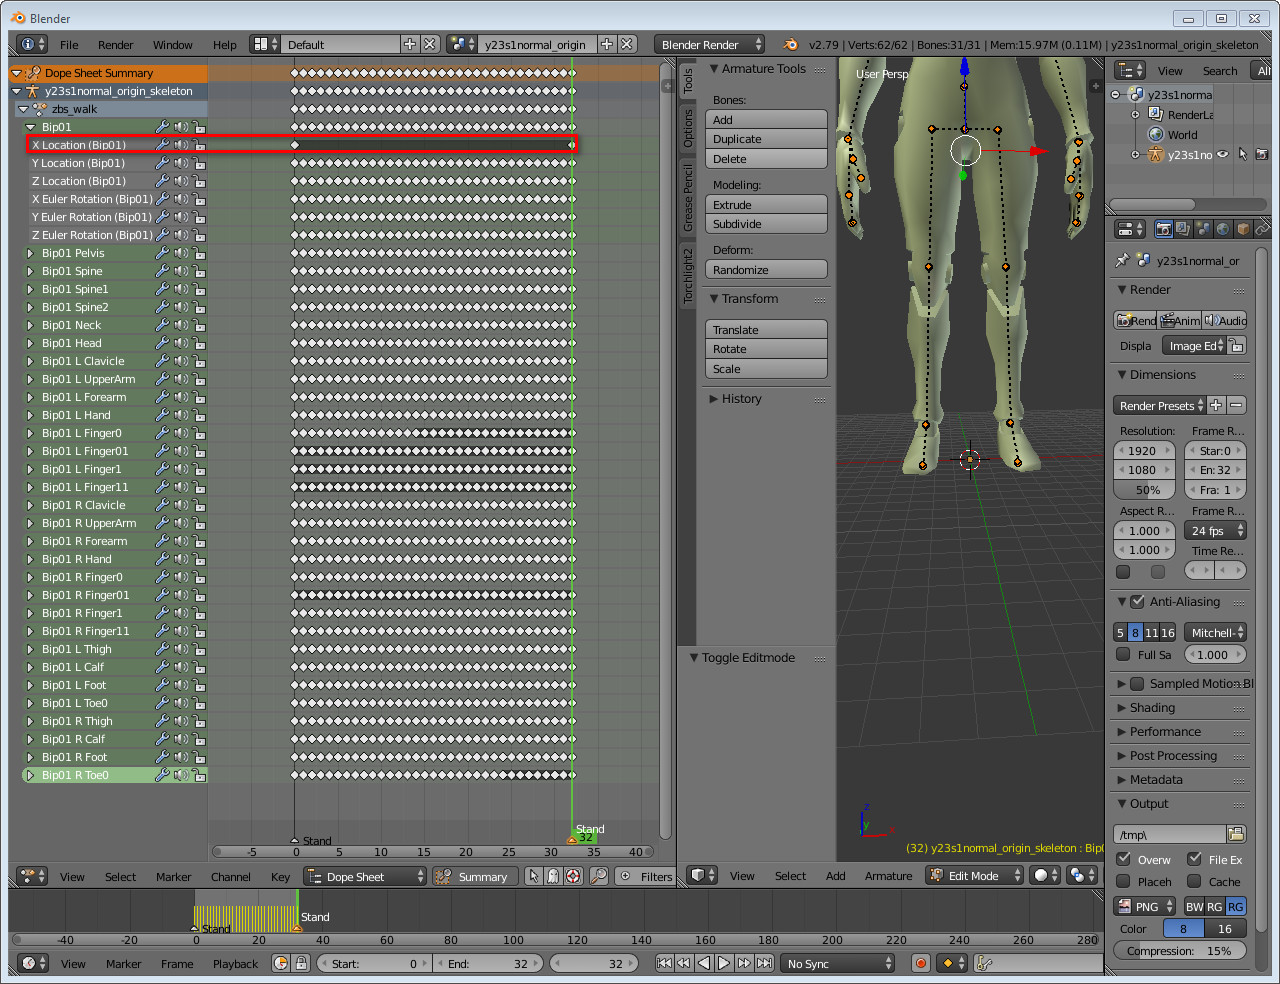
Task: Click the Summary icon in dope sheet header
Action: (x=443, y=876)
